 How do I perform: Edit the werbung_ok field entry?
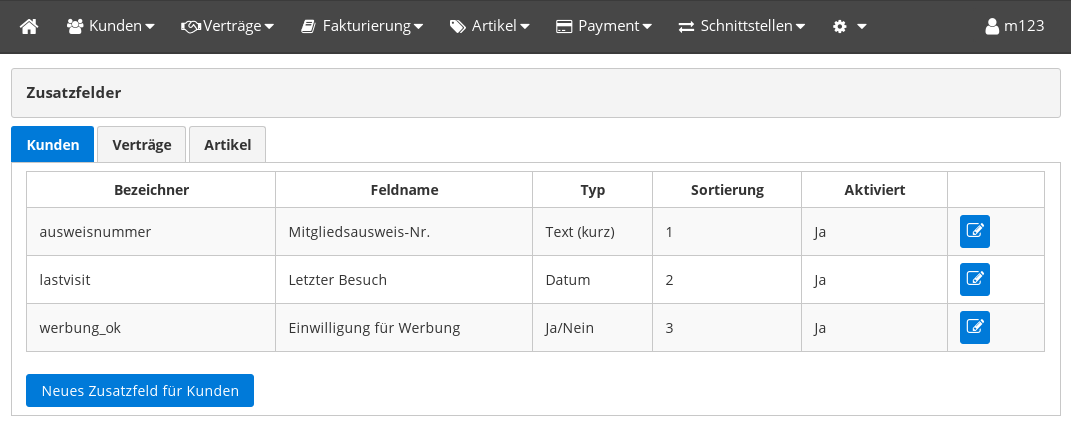(x=974, y=328)
